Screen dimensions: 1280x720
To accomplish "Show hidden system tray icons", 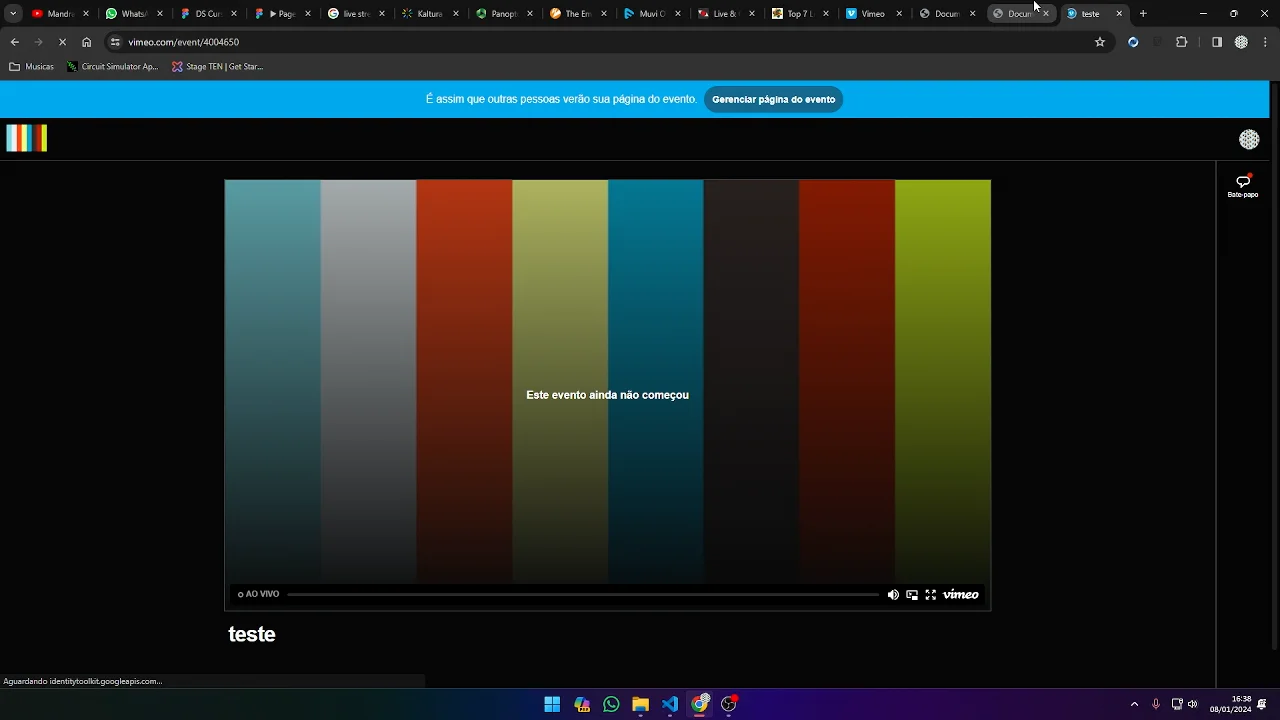I will (x=1134, y=704).
